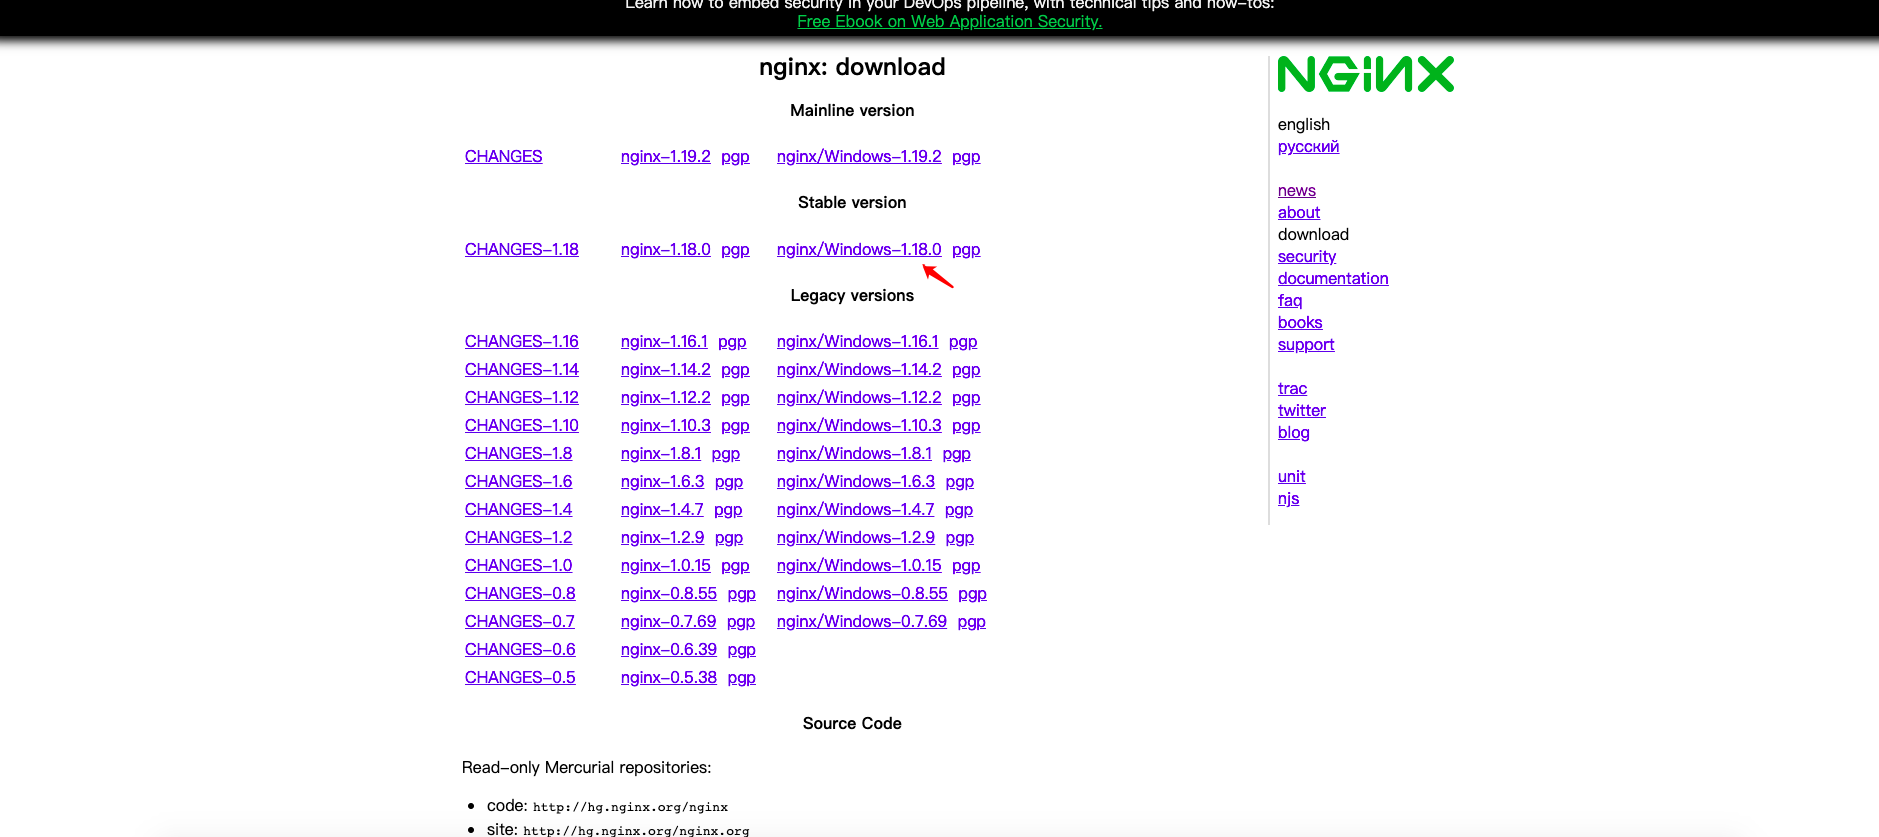
Task: Download nginx/Windows-1.14.2
Action: 859,370
